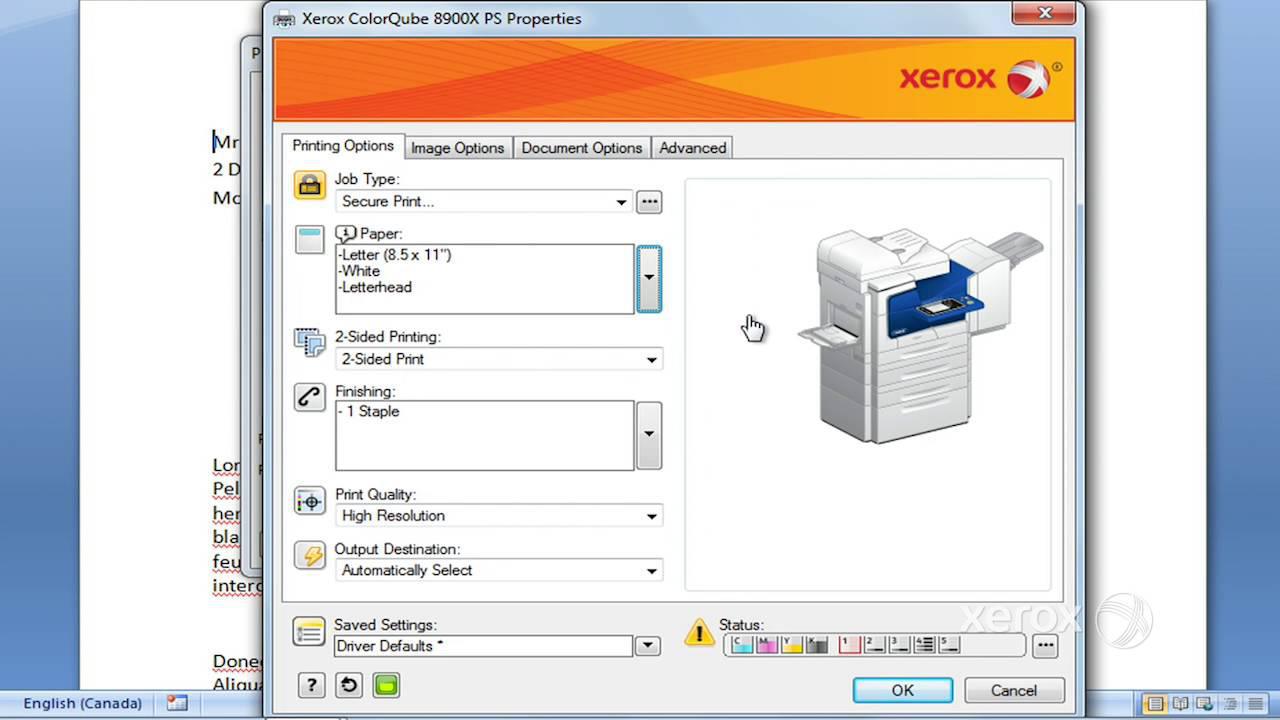Expand the Paper selection dropdown arrow
This screenshot has width=1280, height=720.
click(649, 278)
